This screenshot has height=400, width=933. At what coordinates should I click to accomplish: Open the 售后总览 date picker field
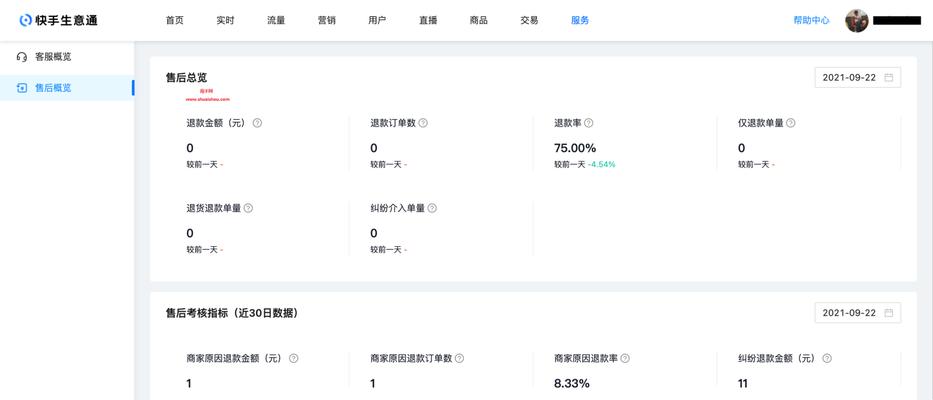[x=857, y=77]
